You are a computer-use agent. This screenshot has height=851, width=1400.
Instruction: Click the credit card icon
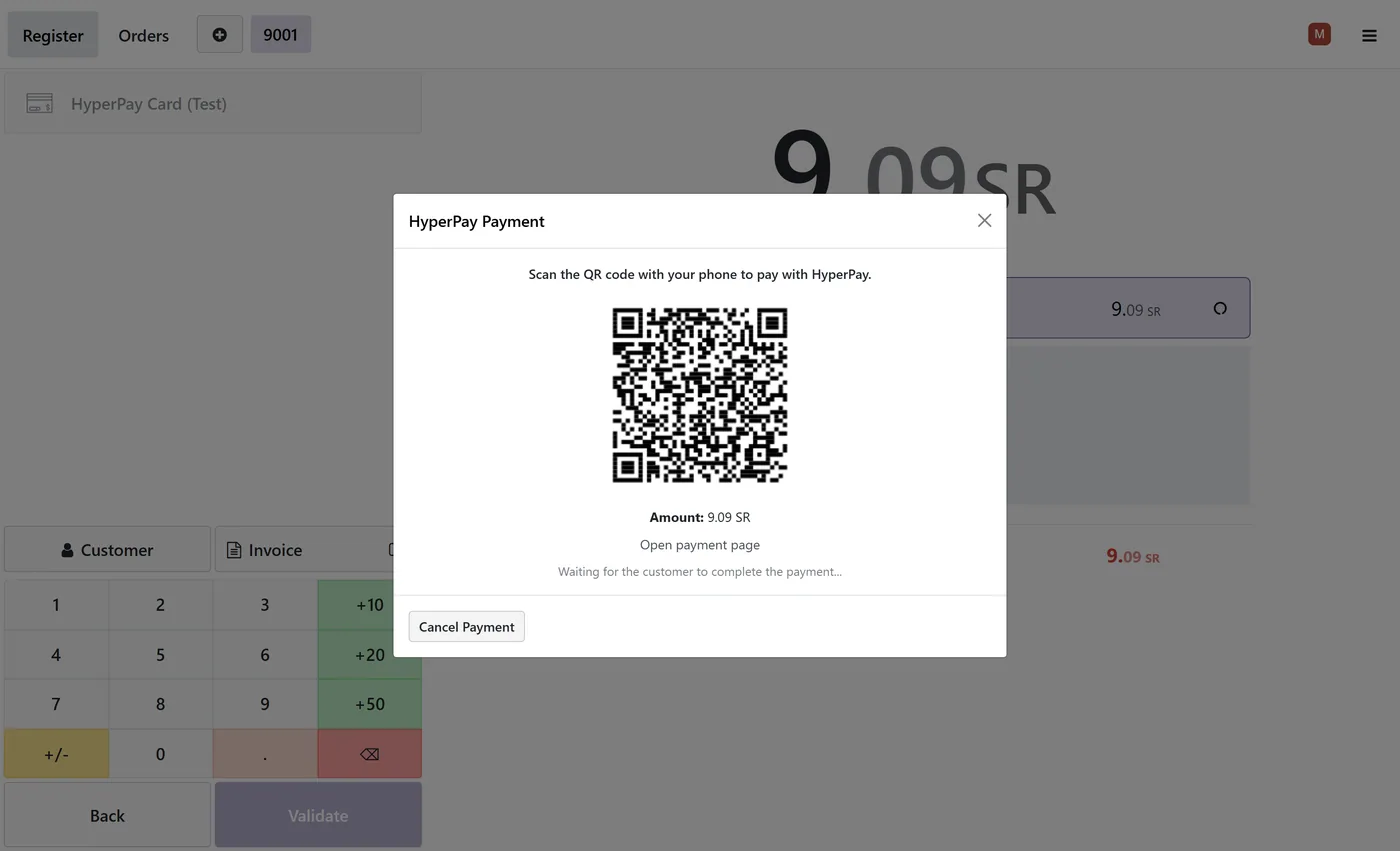tap(39, 103)
